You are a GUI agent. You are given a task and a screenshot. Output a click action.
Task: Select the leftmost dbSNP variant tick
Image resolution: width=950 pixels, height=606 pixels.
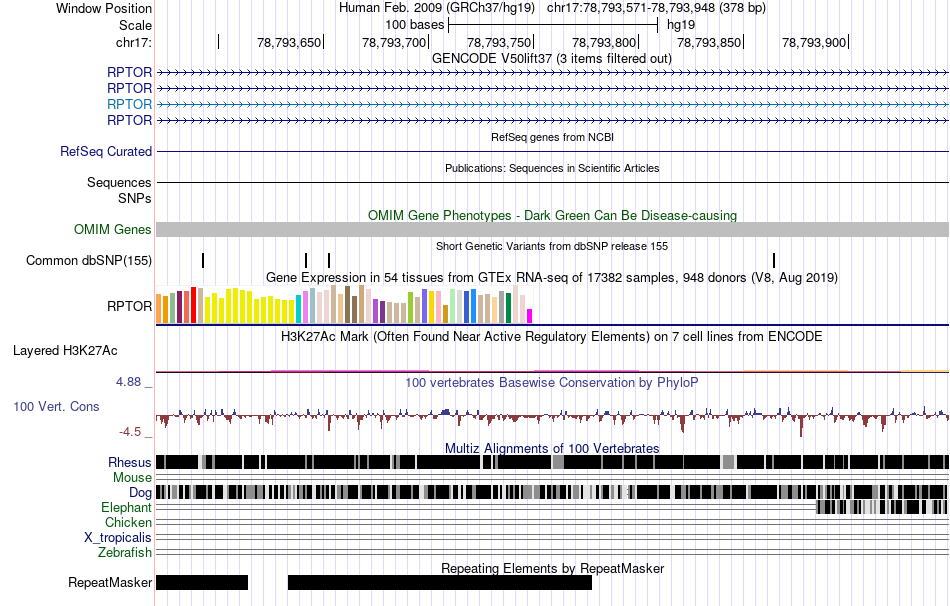click(203, 261)
